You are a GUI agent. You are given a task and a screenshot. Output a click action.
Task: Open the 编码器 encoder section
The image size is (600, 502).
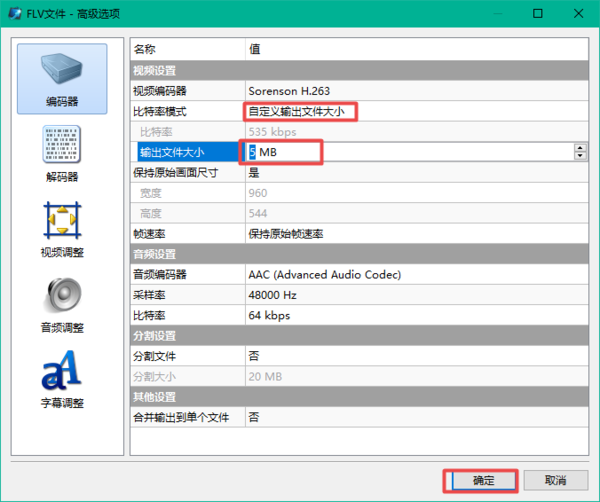[x=62, y=79]
